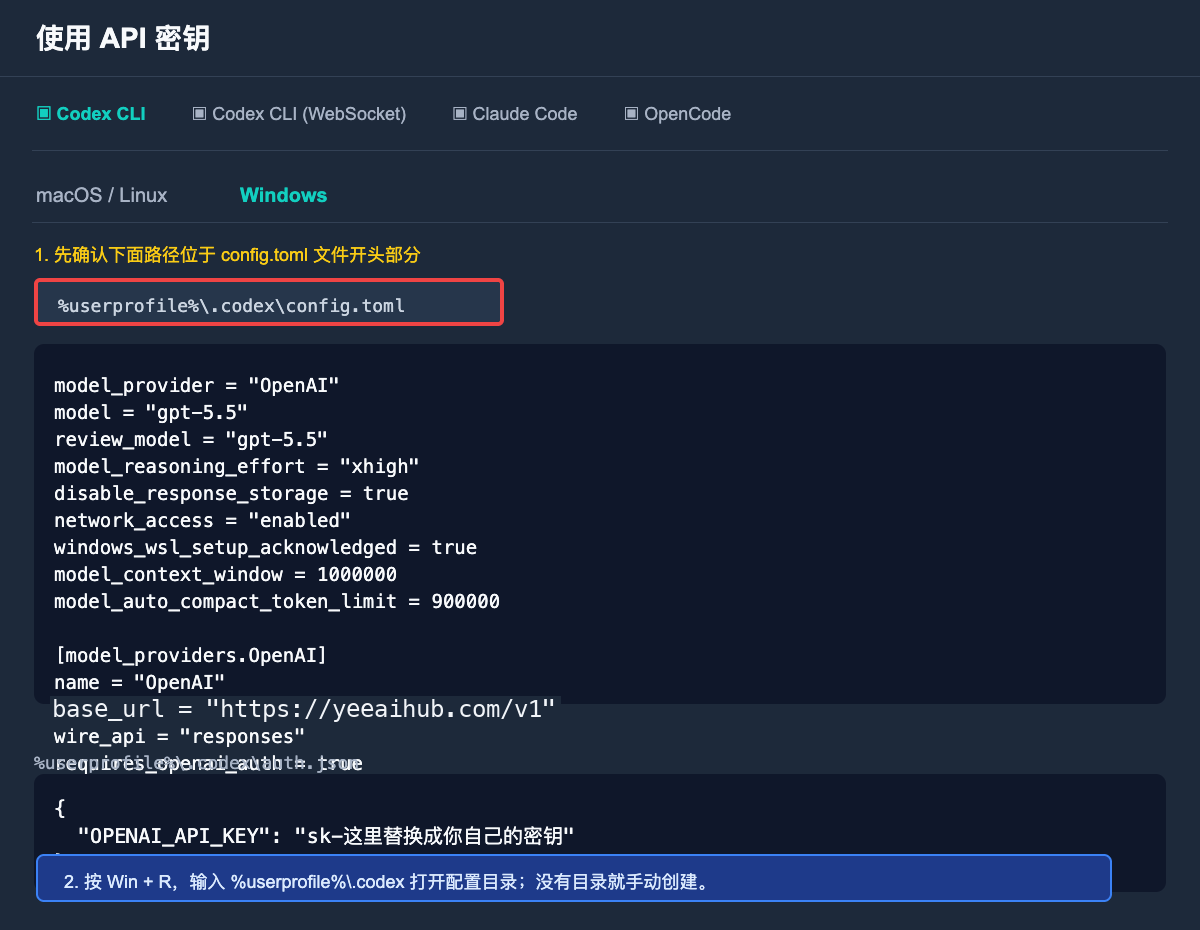Screen dimensions: 1200x930
Task: Click the model_reasoning_effort = "xhigh" line
Action: click(237, 467)
